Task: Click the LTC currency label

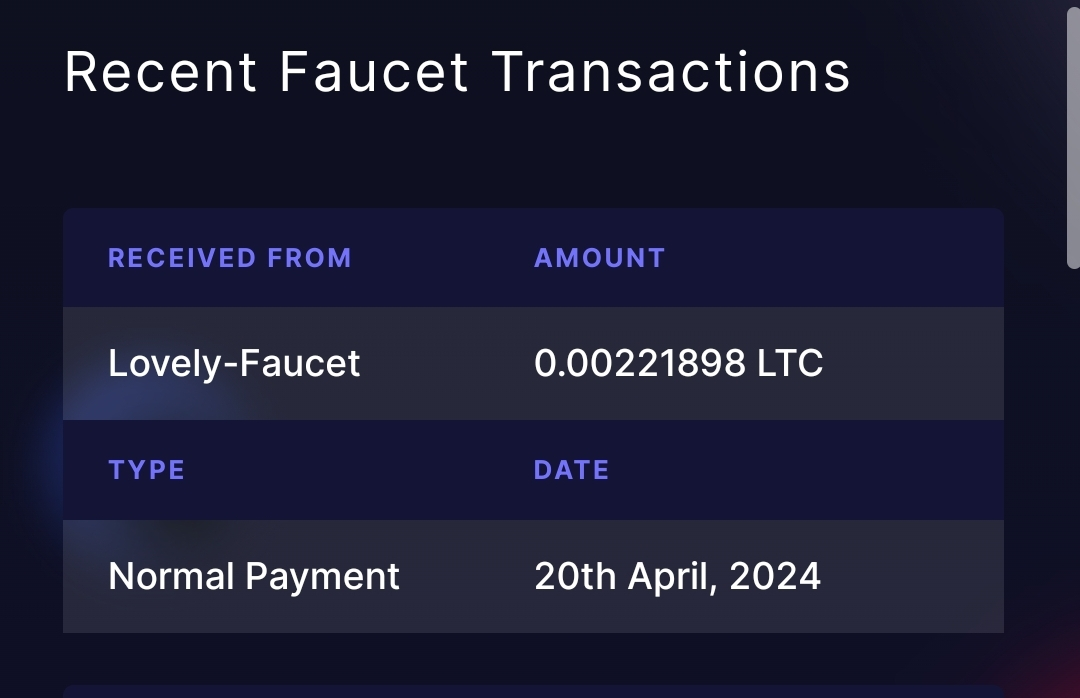Action: (x=790, y=363)
